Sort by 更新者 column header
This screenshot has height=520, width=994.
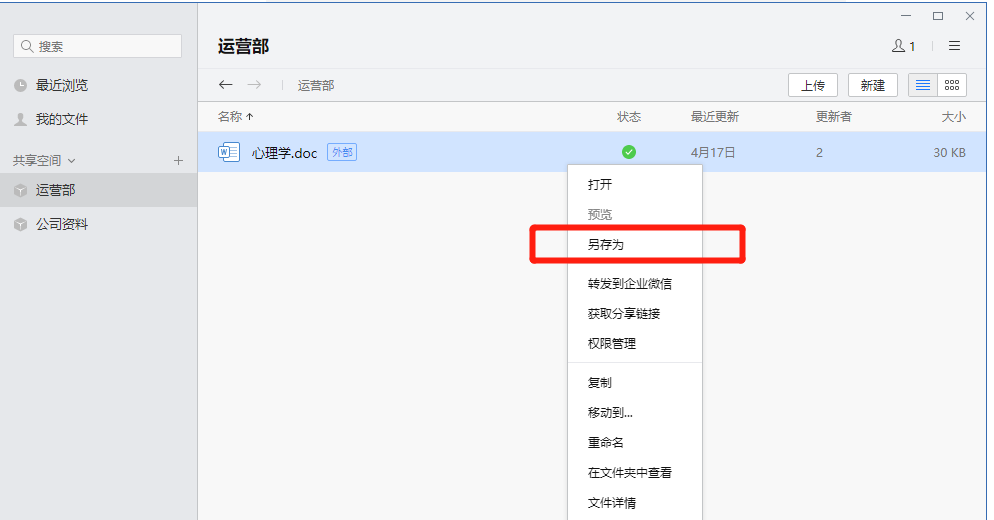tap(834, 117)
